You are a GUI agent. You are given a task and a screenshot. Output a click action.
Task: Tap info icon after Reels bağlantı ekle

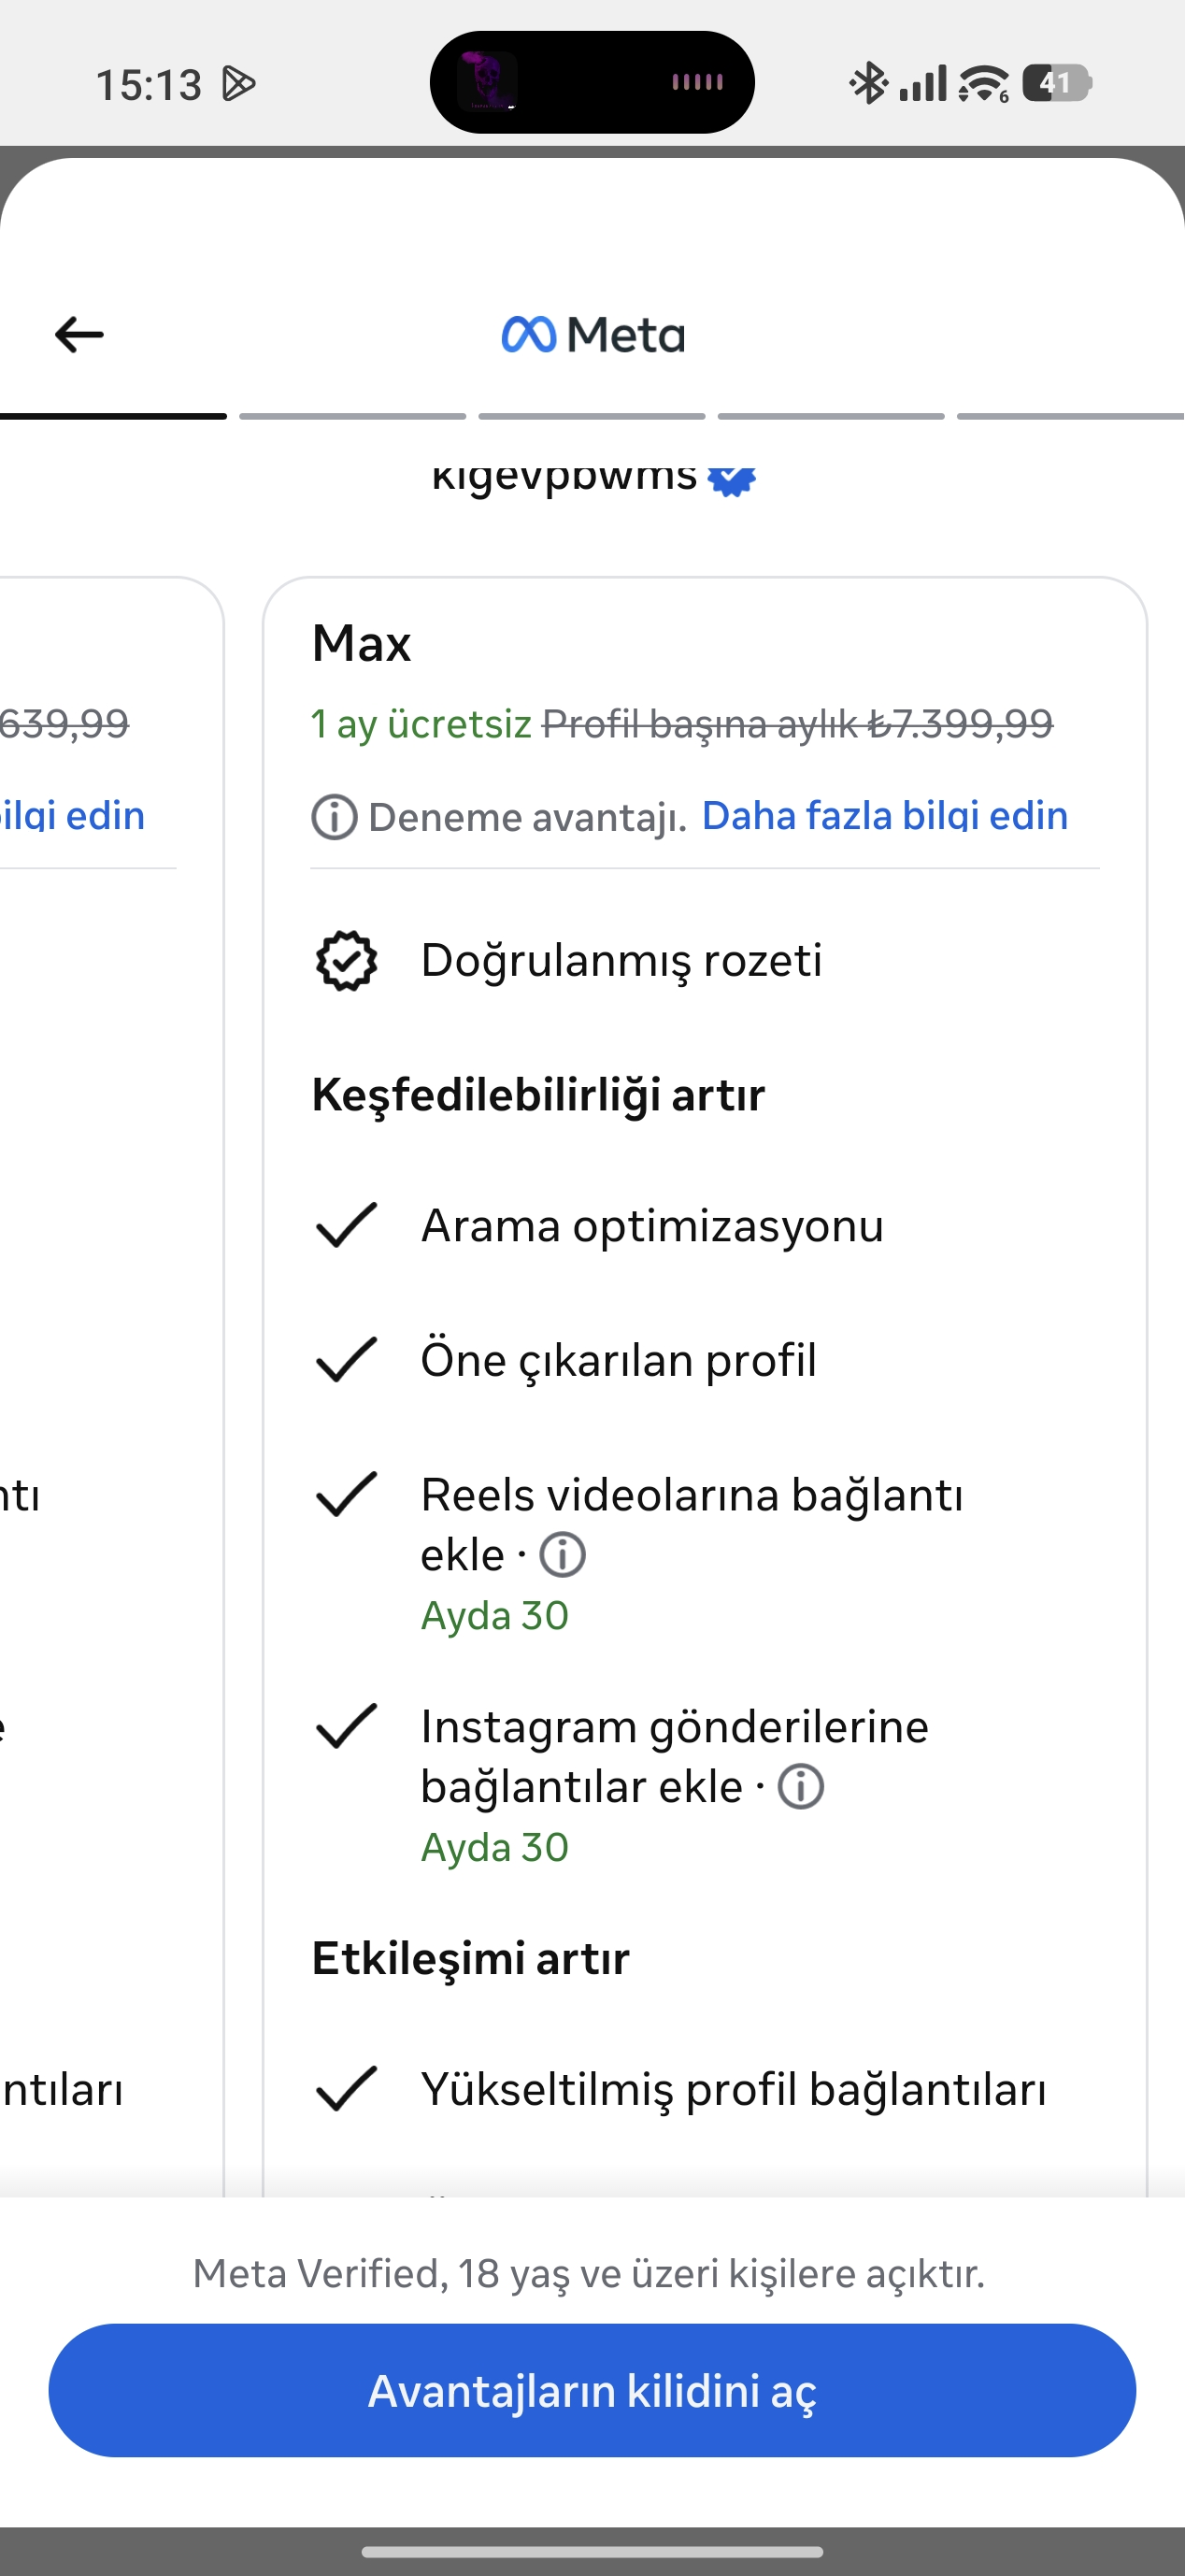point(562,1555)
